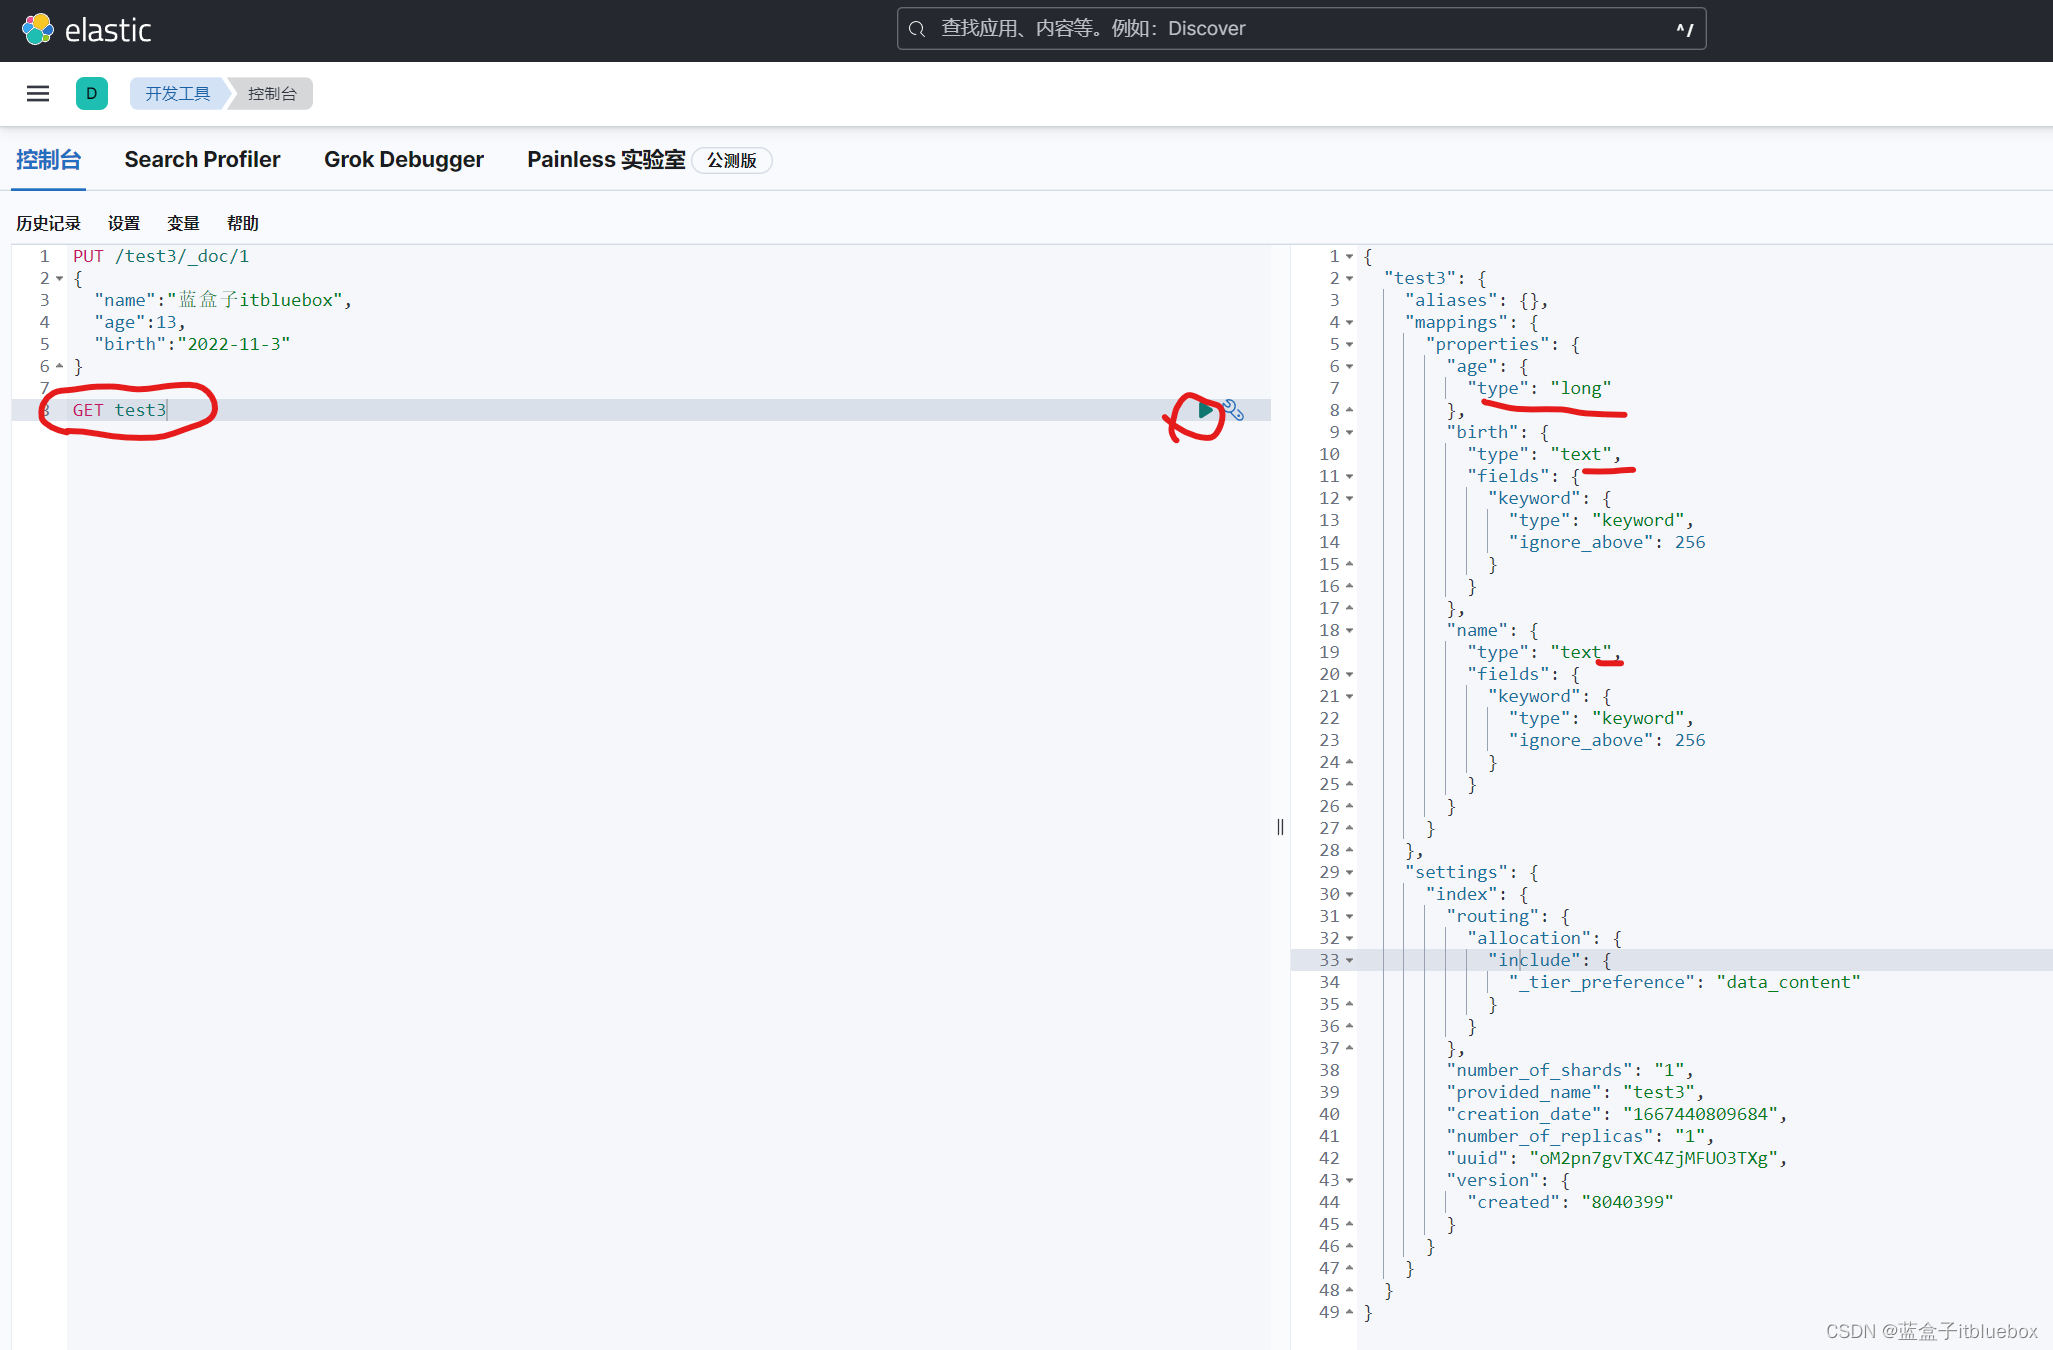This screenshot has width=2053, height=1350.
Task: Open the Painless 实验室 tab
Action: tap(606, 160)
